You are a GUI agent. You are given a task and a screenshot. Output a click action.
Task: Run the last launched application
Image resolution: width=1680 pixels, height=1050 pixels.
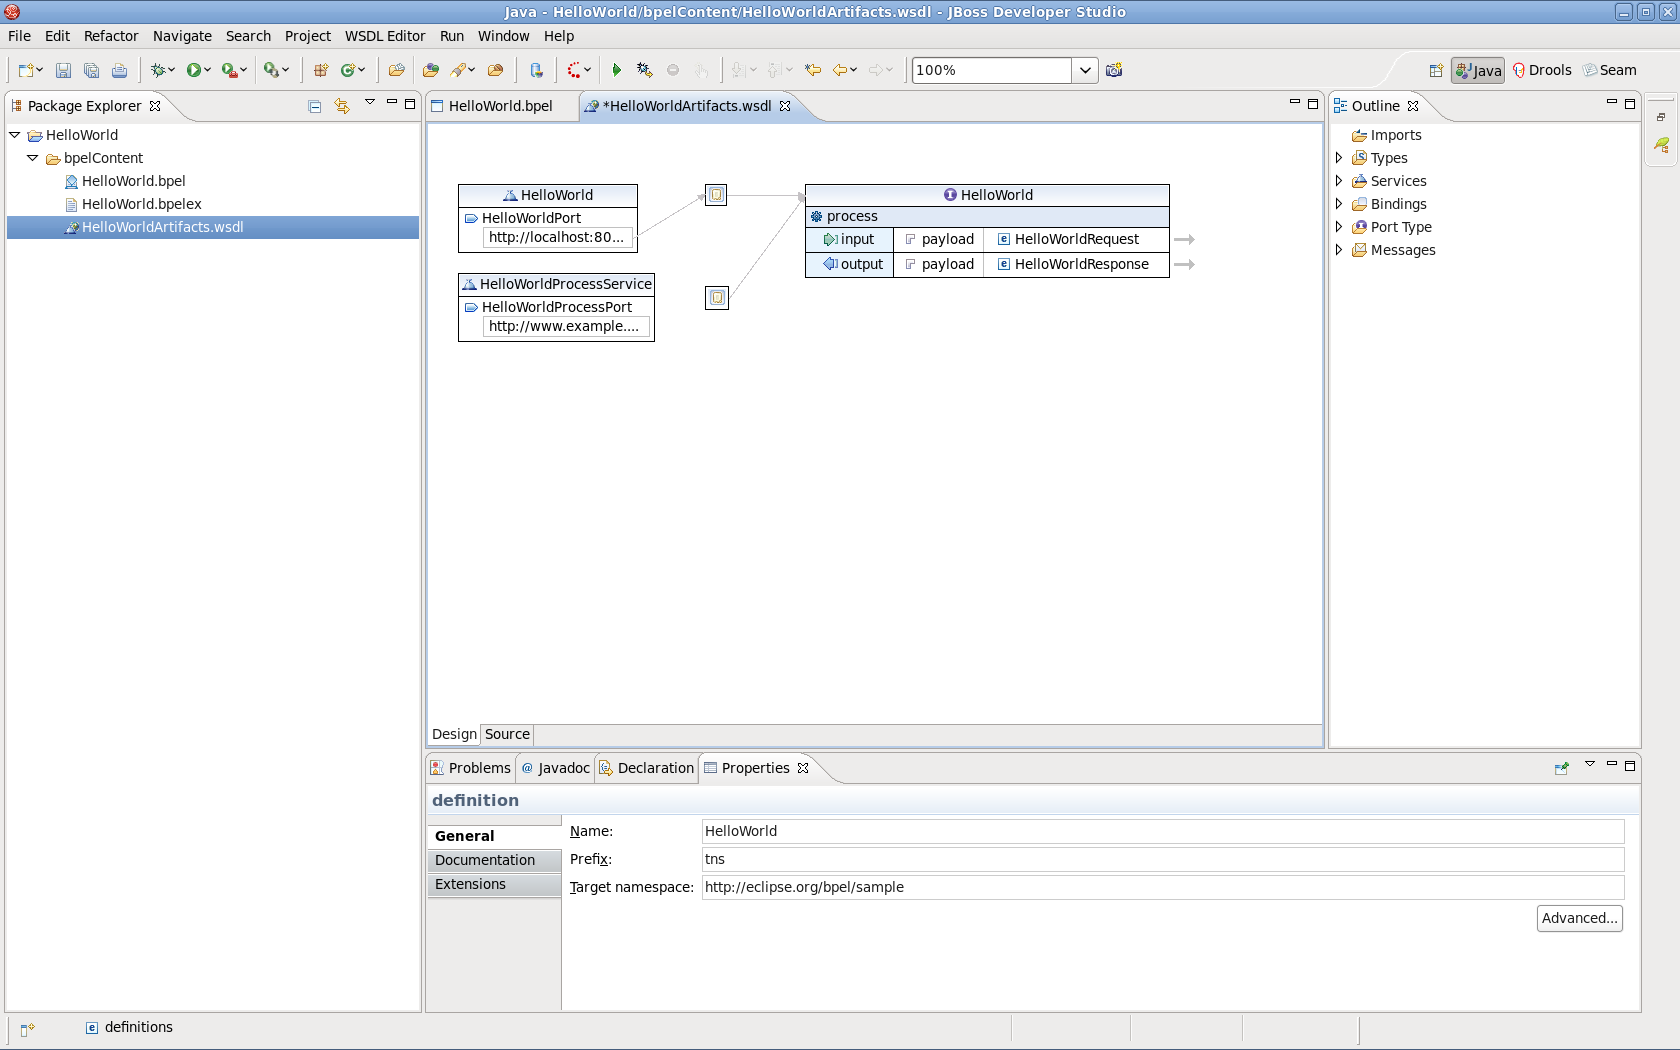click(x=193, y=70)
